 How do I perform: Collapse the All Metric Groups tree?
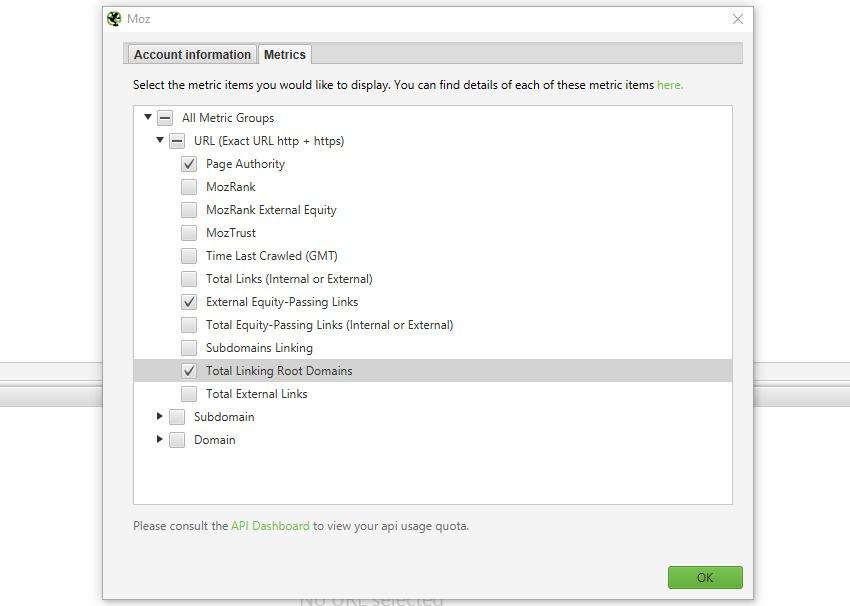click(148, 118)
